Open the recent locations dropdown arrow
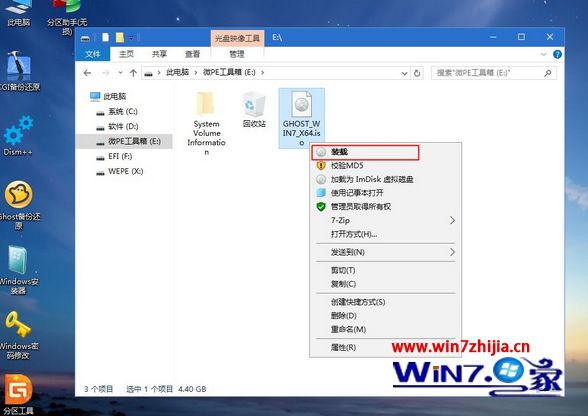 [120, 73]
